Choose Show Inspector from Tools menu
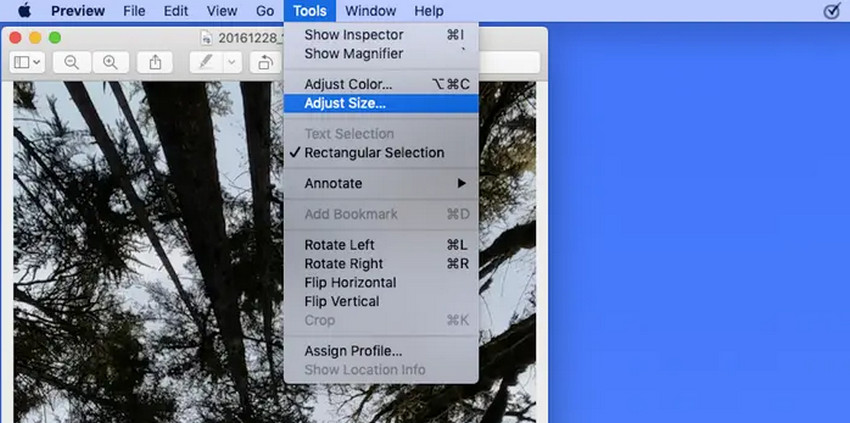 point(381,35)
